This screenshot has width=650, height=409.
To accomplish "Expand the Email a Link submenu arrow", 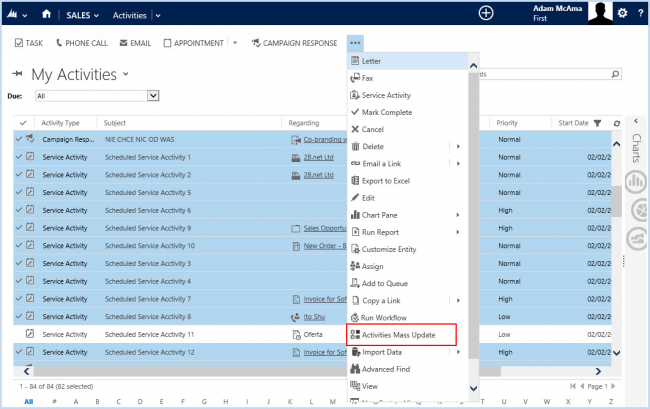I will (458, 163).
